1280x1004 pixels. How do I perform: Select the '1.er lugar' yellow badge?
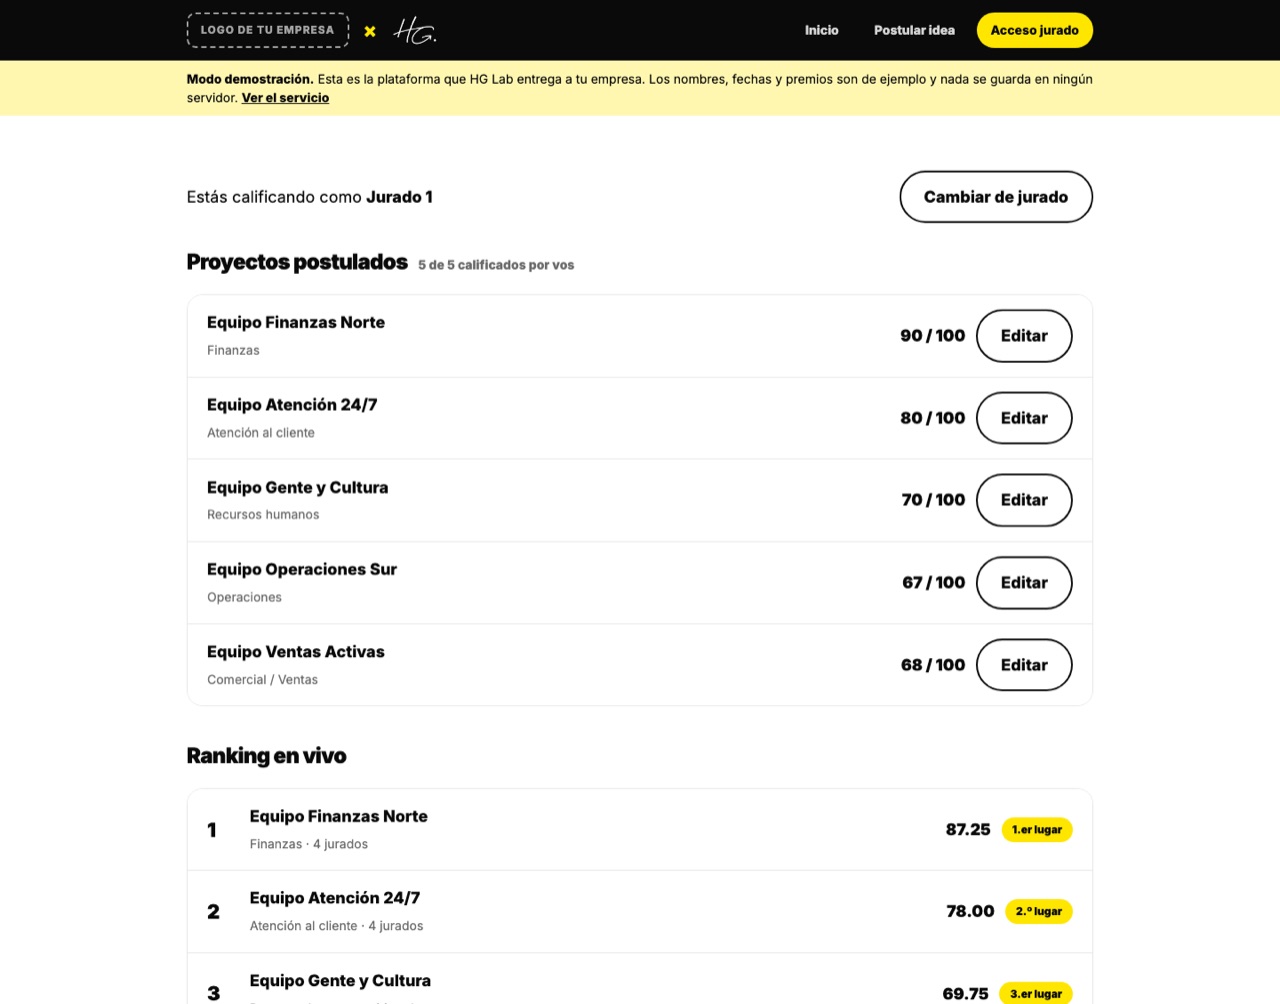[x=1037, y=830]
